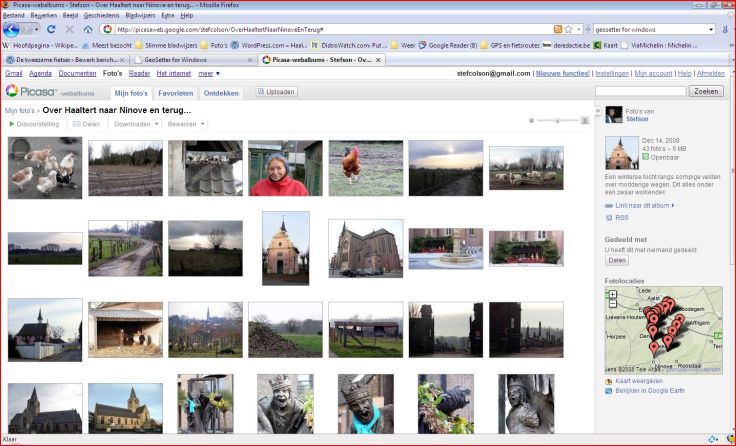Open the Nieuwe functies! link
This screenshot has width=736, height=446.
point(563,74)
